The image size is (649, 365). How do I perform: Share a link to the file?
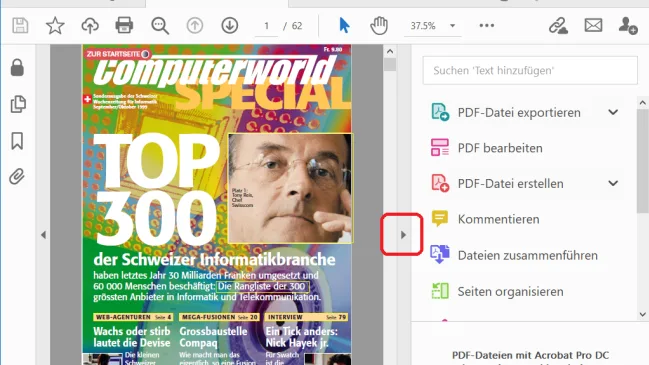click(x=558, y=26)
